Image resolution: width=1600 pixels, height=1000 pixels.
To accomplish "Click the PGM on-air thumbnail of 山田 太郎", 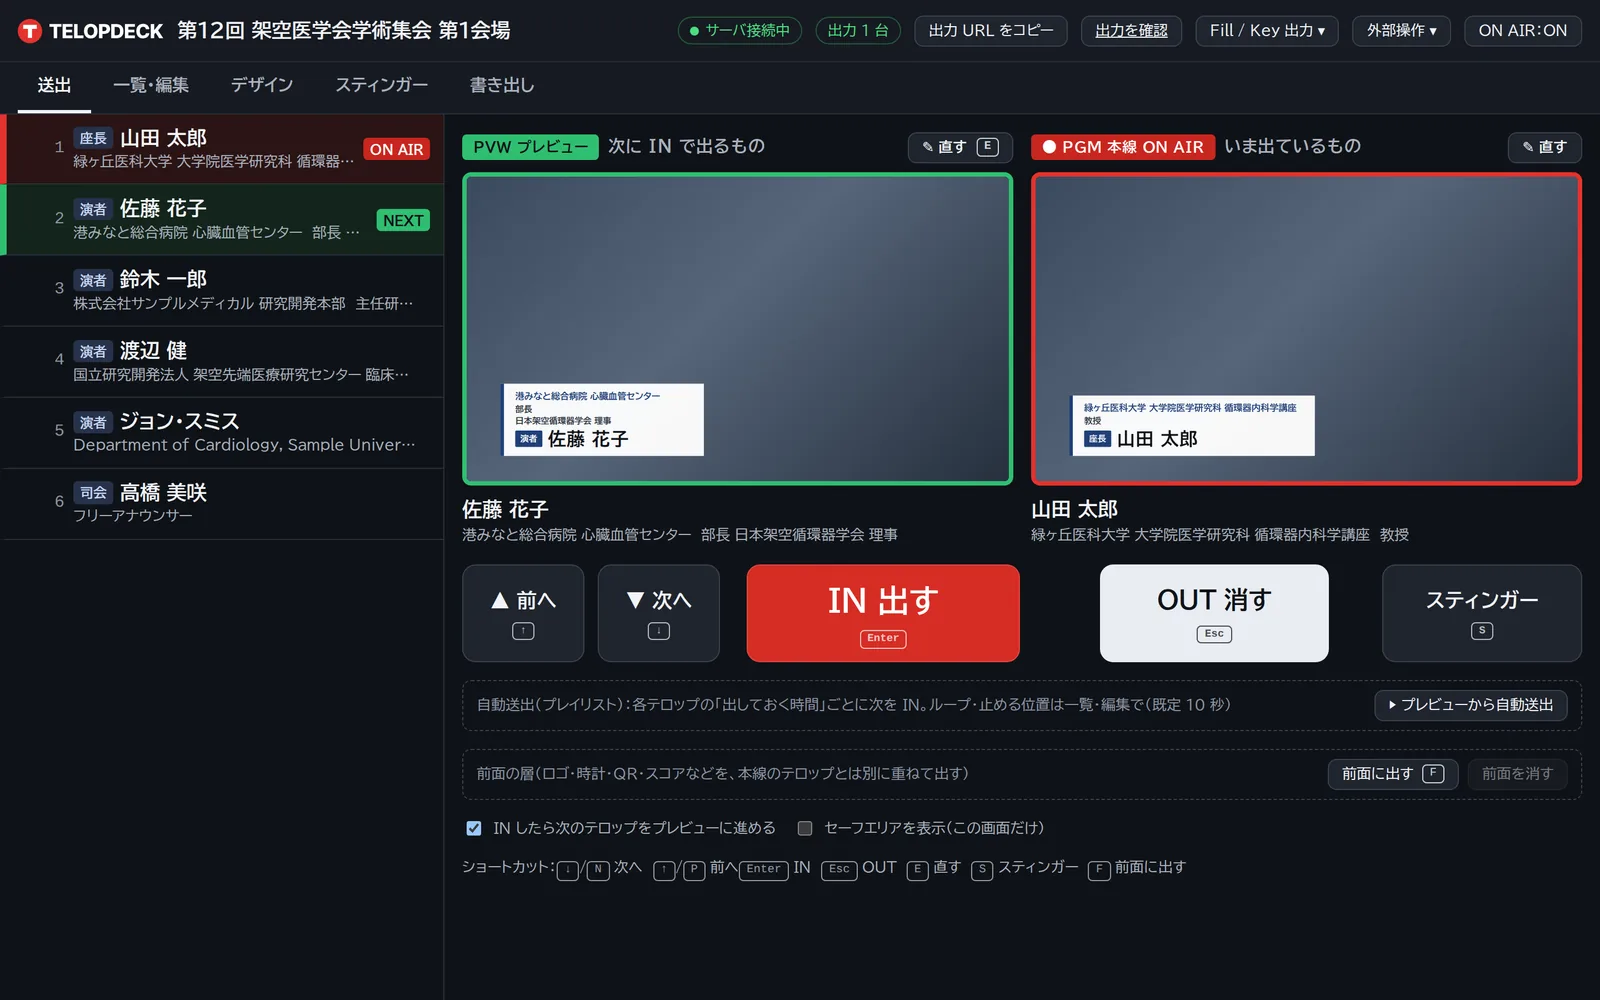I will [x=1306, y=329].
